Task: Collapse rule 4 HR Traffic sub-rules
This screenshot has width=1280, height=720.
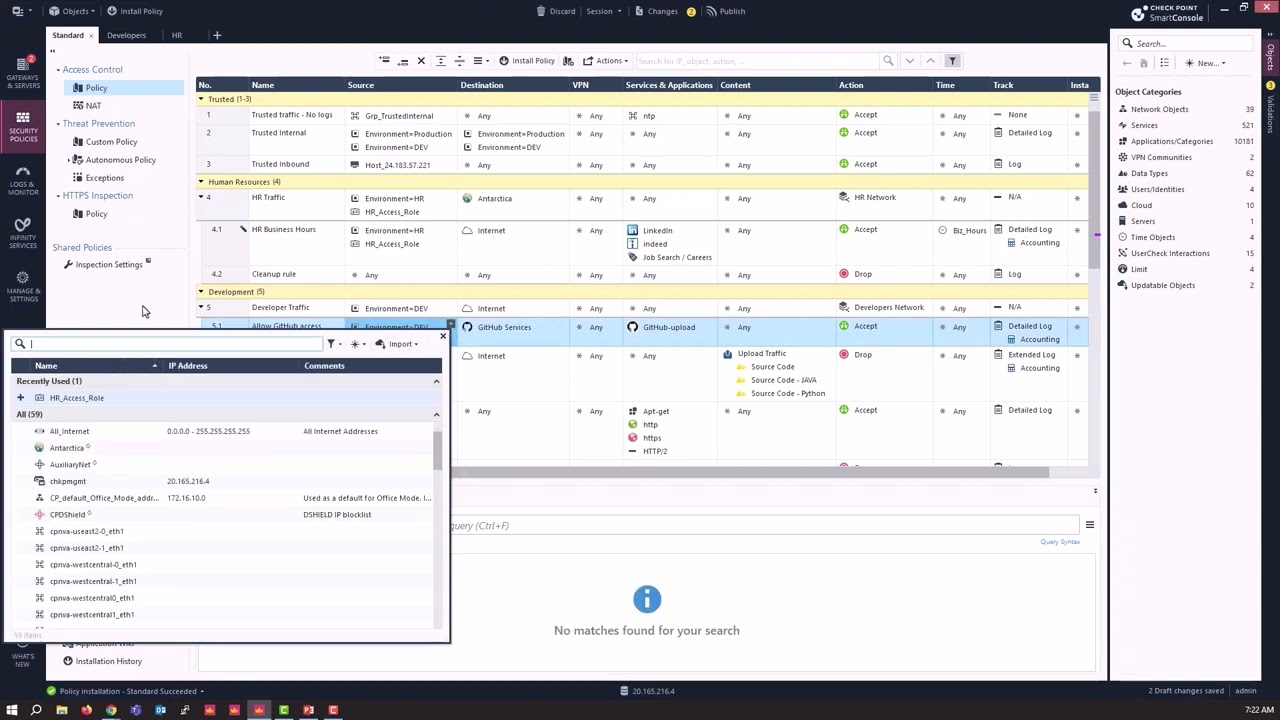Action: point(201,197)
